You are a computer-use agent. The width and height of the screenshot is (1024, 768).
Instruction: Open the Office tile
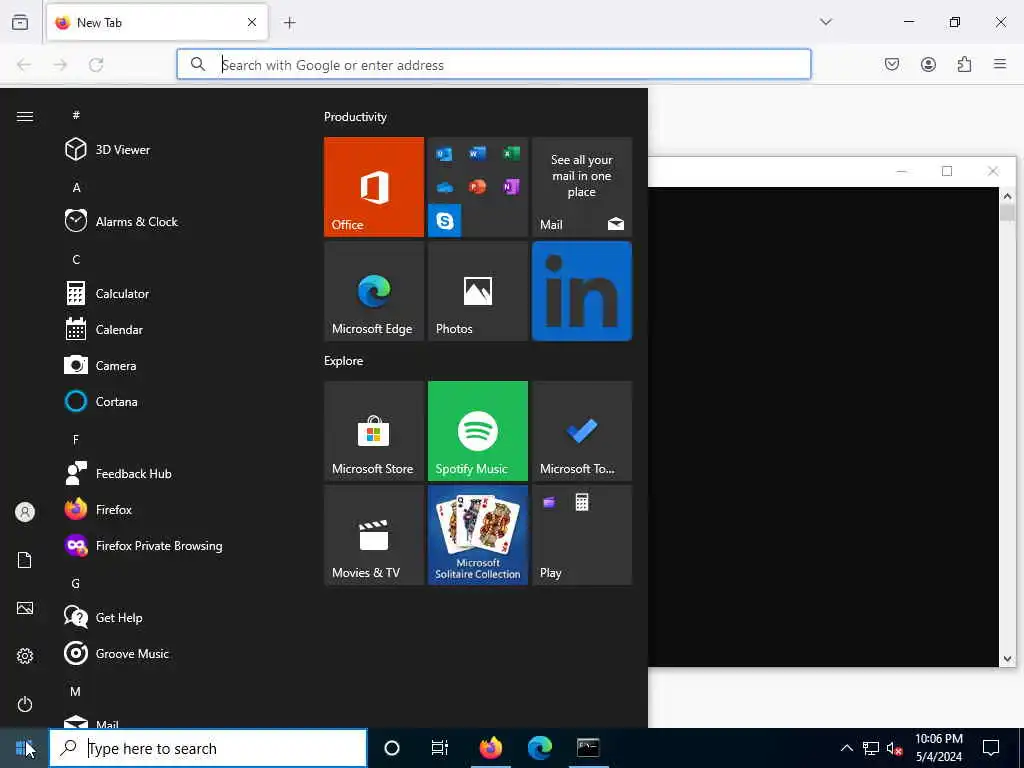coord(374,187)
